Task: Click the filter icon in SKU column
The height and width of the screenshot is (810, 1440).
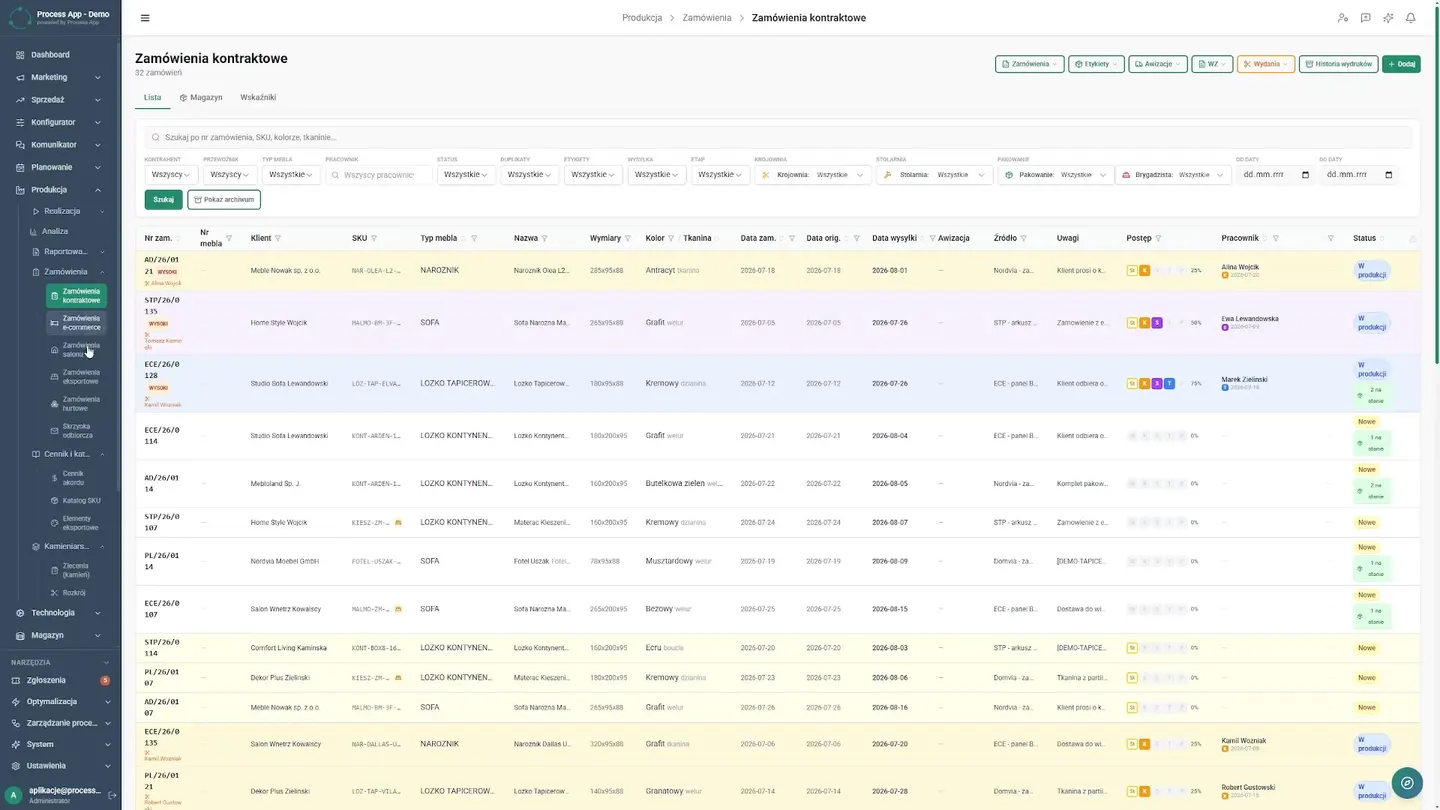Action: point(374,238)
